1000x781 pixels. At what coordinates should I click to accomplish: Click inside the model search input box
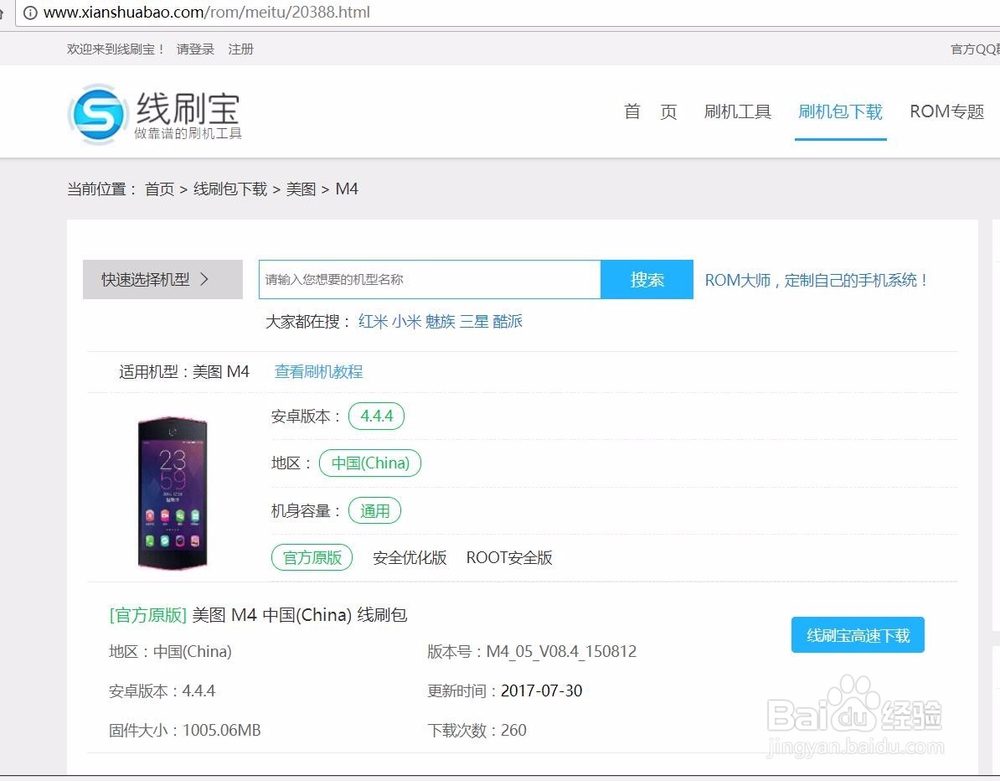(x=430, y=279)
